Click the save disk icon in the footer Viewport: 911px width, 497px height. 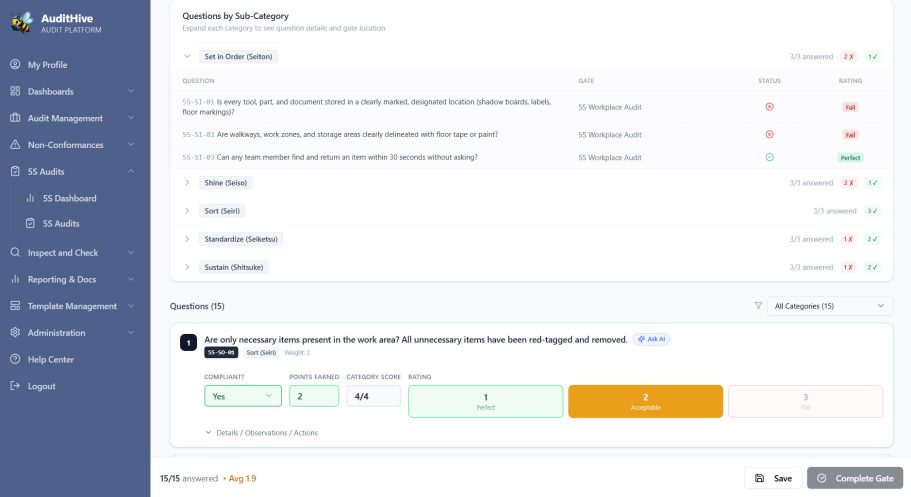759,478
